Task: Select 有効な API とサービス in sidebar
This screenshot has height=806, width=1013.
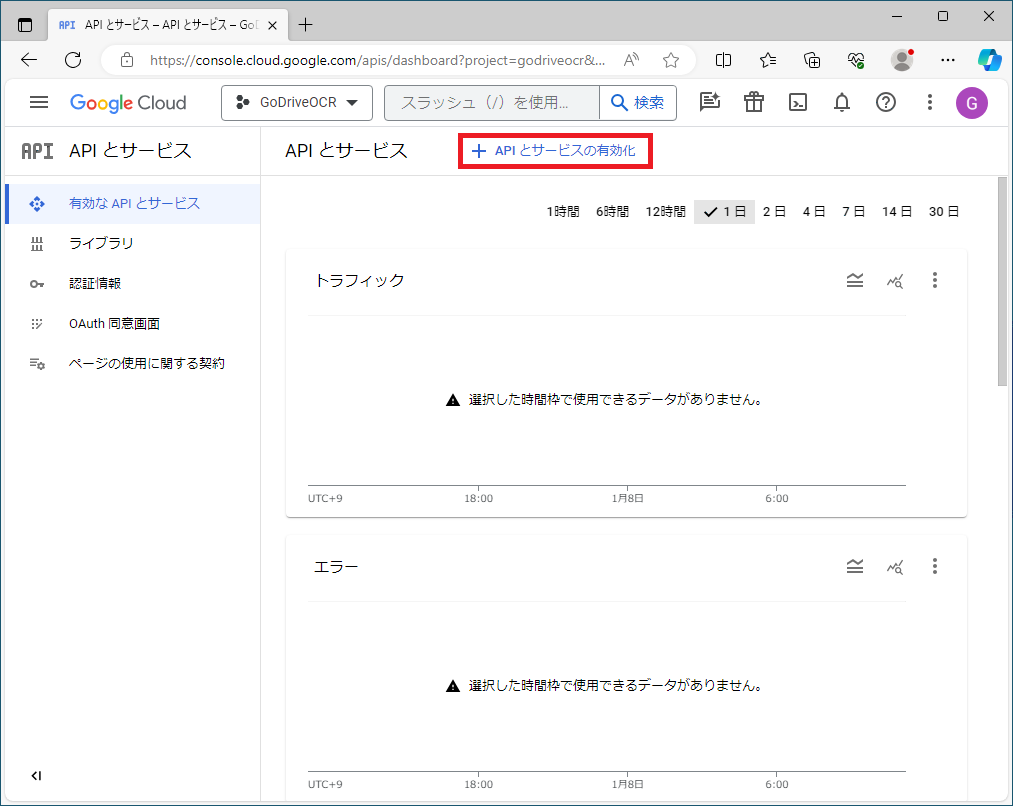Action: click(133, 203)
